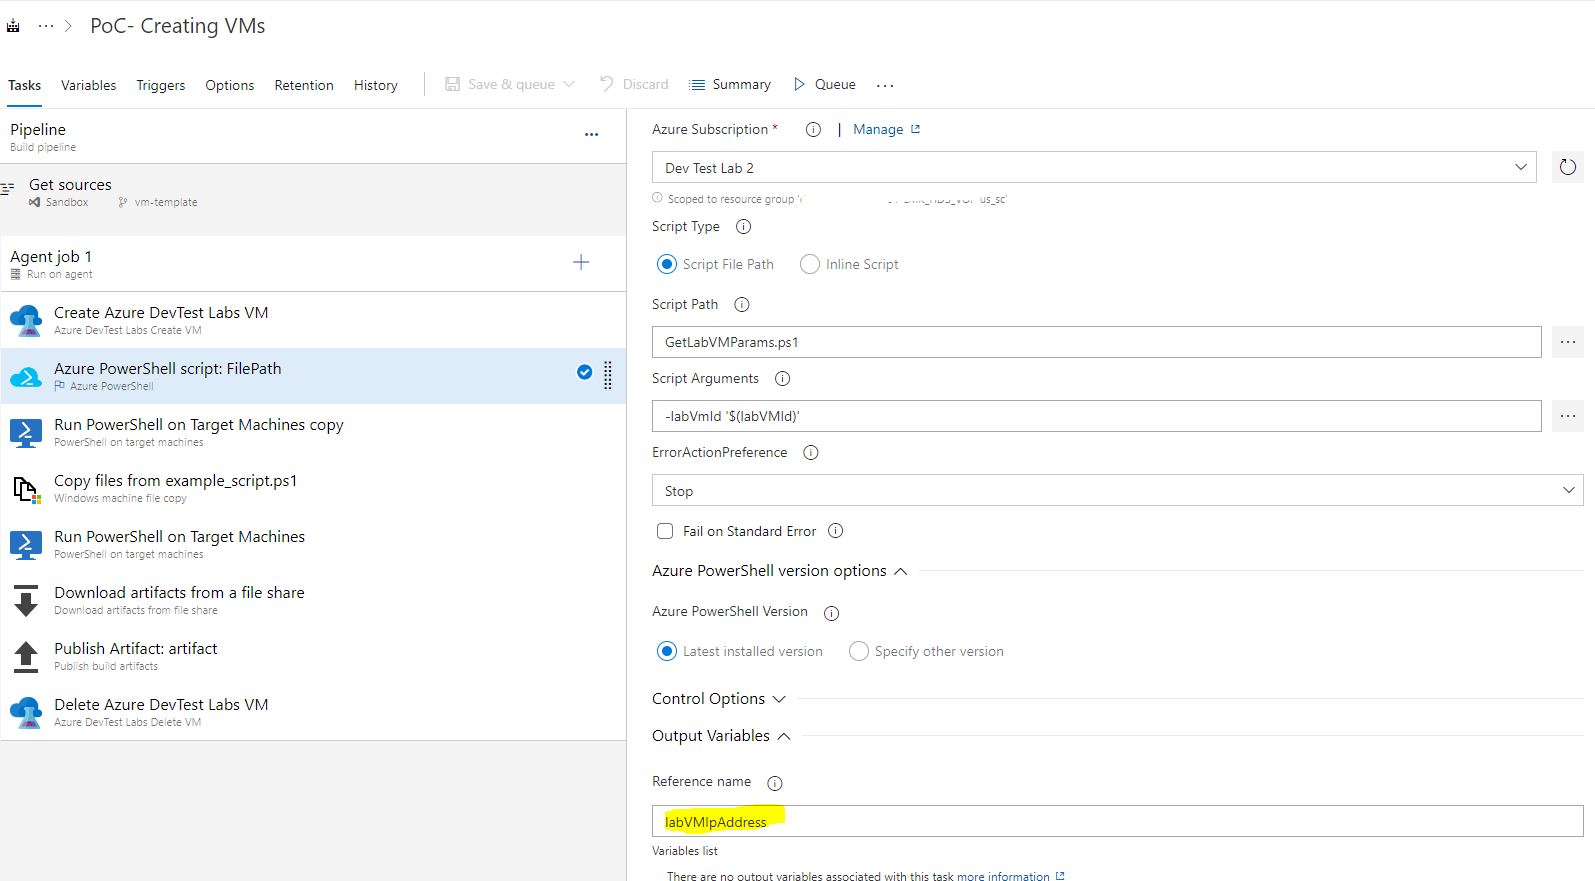Select Latest installed version radio button
Screen dimensions: 1595x881
(667, 651)
